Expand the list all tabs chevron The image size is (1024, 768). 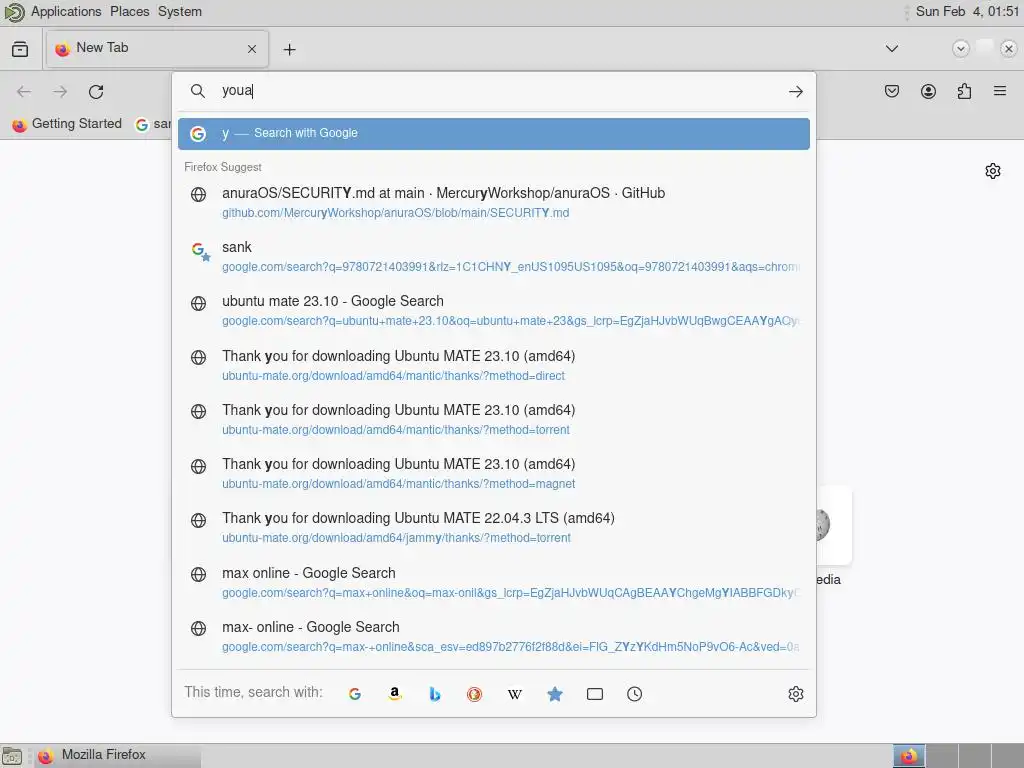pyautogui.click(x=891, y=48)
